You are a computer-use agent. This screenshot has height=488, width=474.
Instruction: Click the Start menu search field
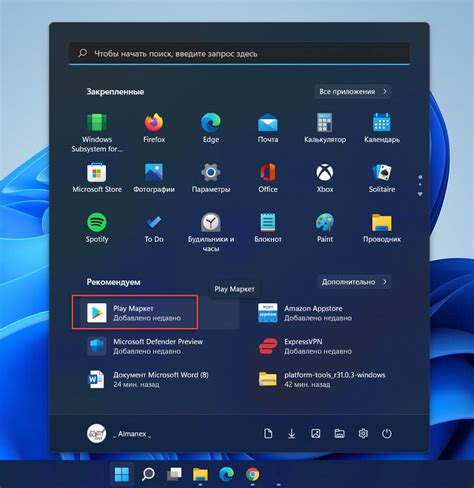(x=239, y=53)
